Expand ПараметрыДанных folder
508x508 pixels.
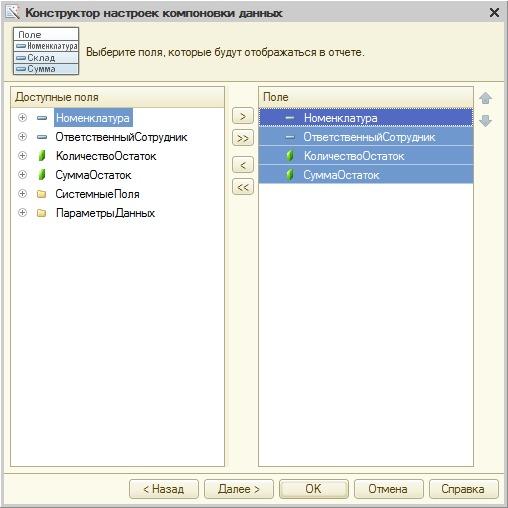click(22, 212)
